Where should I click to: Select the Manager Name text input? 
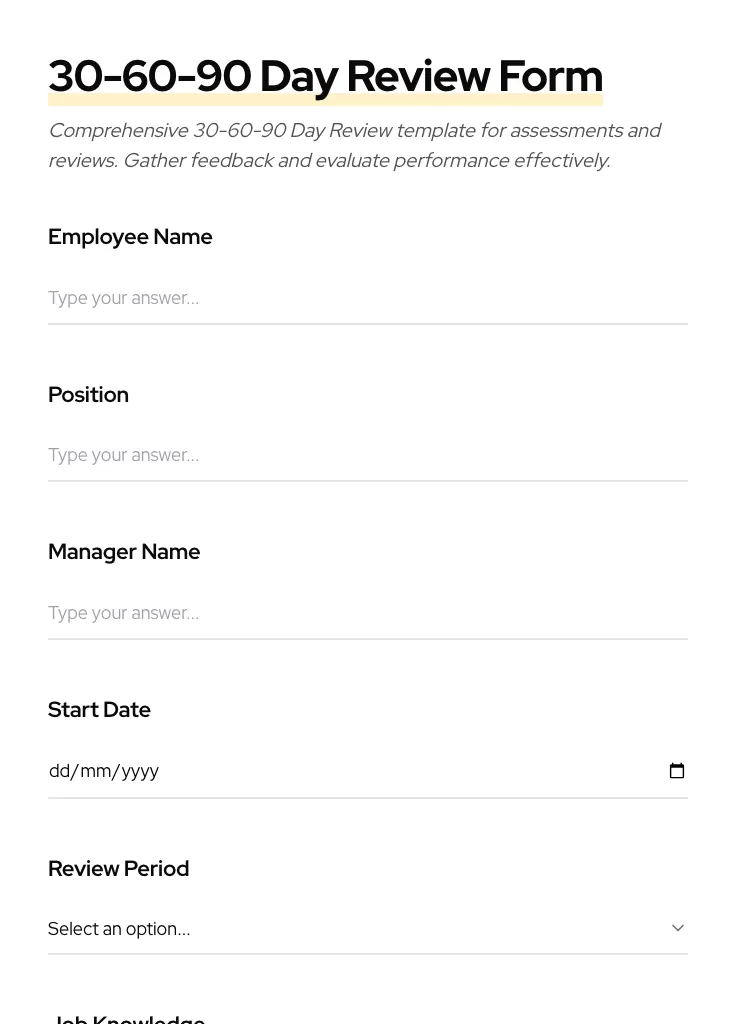click(x=367, y=613)
